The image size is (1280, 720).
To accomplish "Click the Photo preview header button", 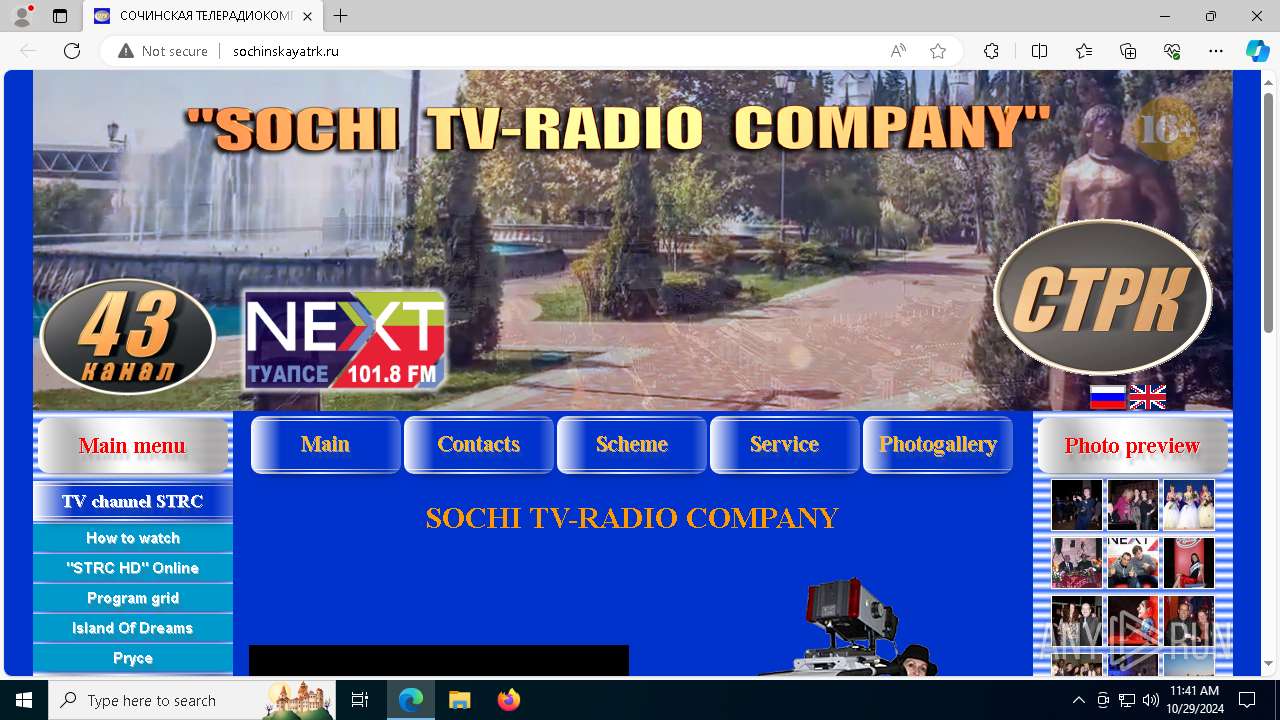I will 1132,445.
